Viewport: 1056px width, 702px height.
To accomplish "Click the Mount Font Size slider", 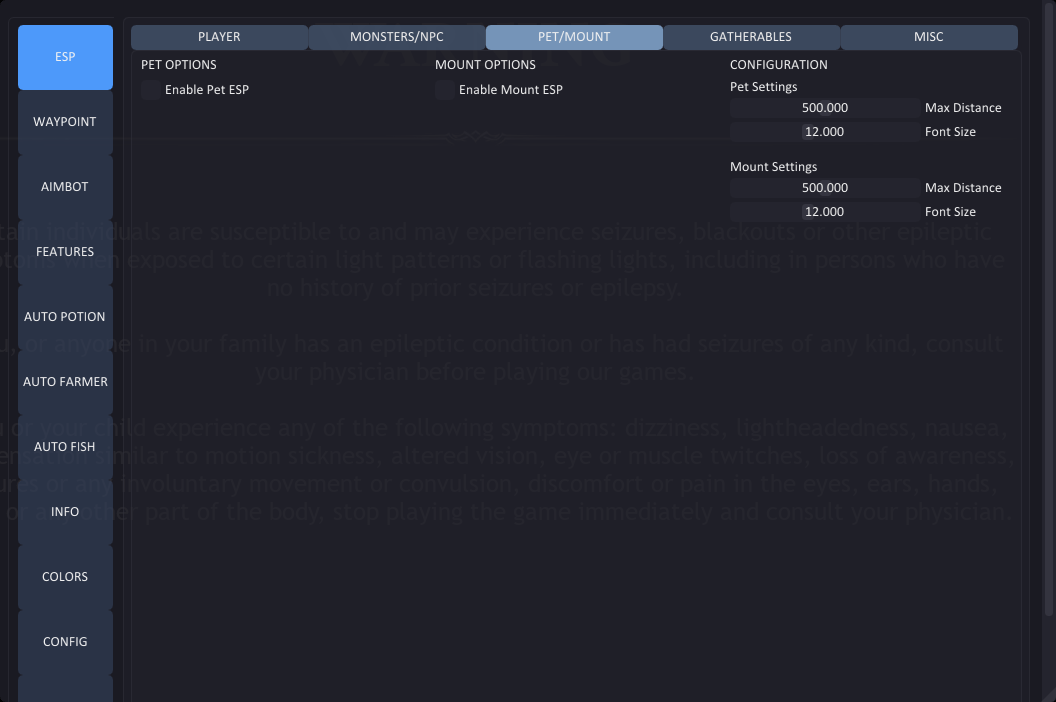I will click(825, 212).
